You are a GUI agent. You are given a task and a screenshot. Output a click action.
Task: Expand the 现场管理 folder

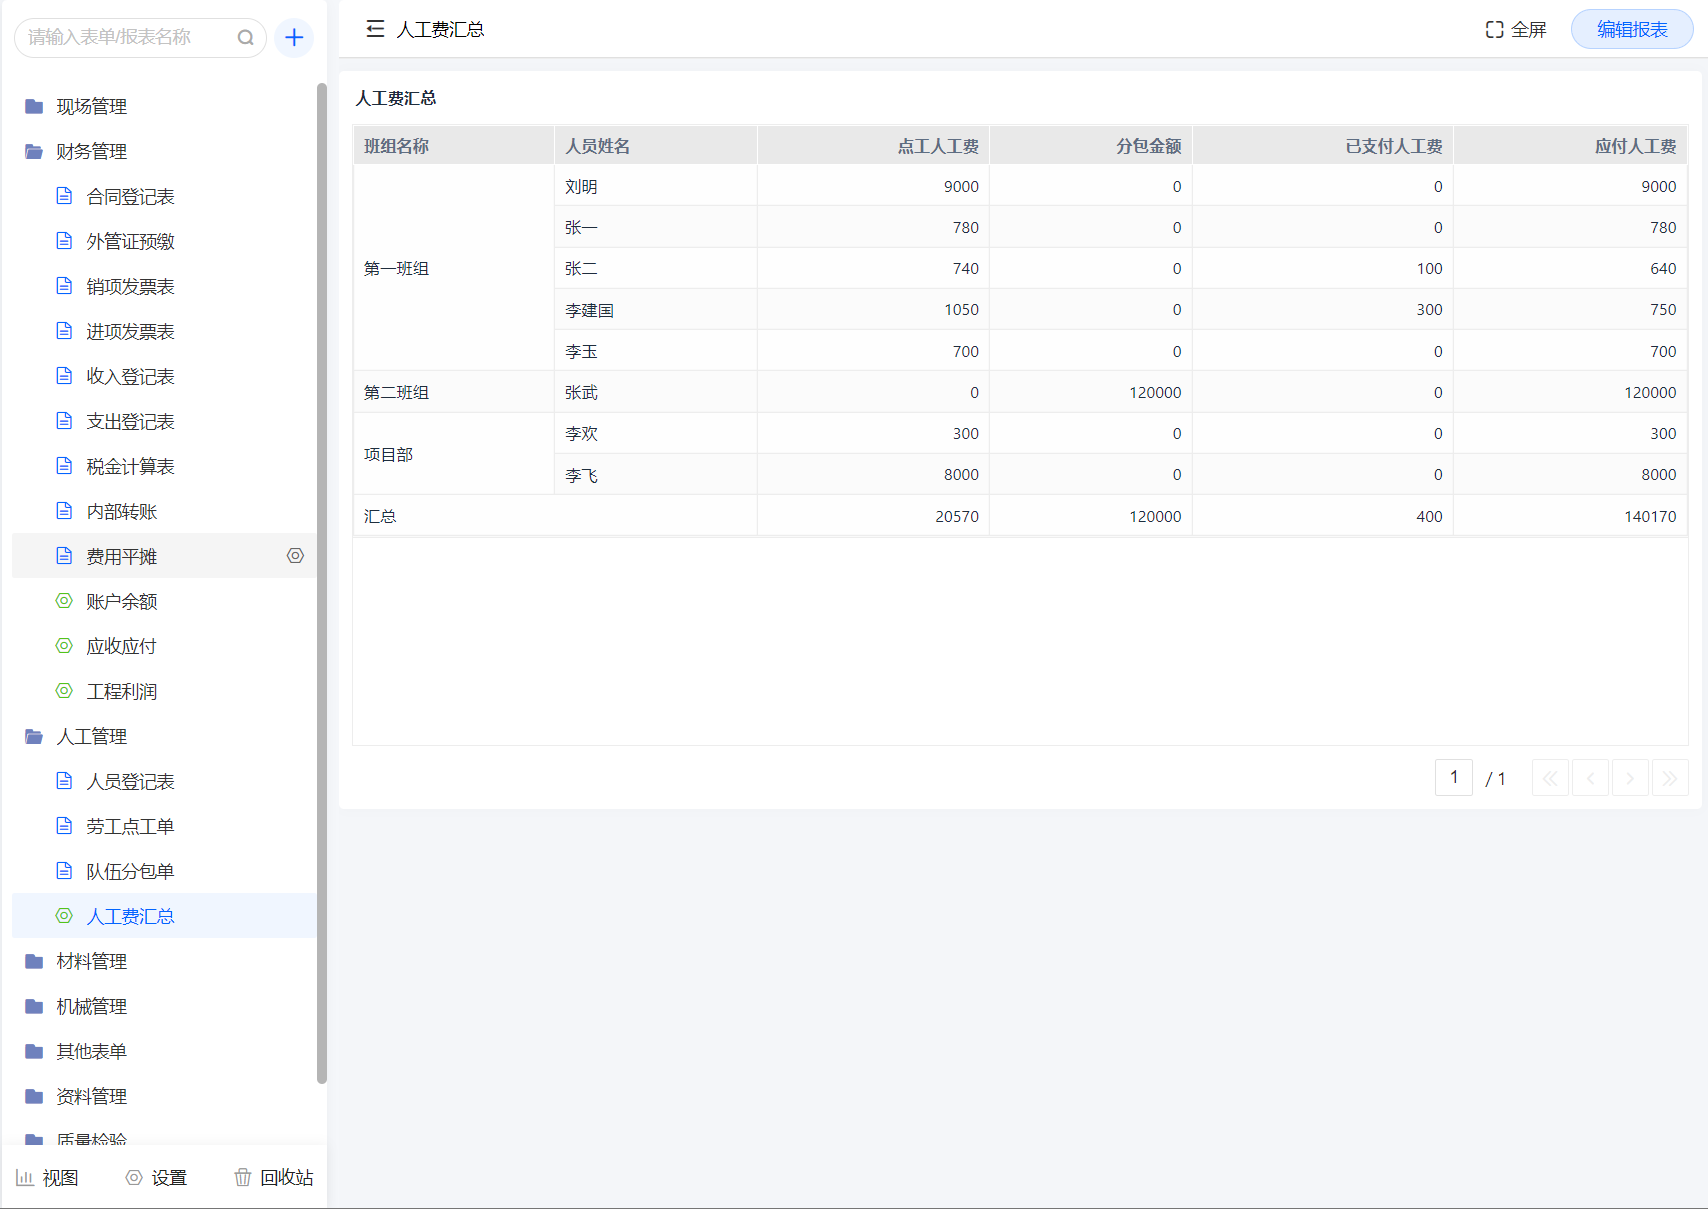90,107
